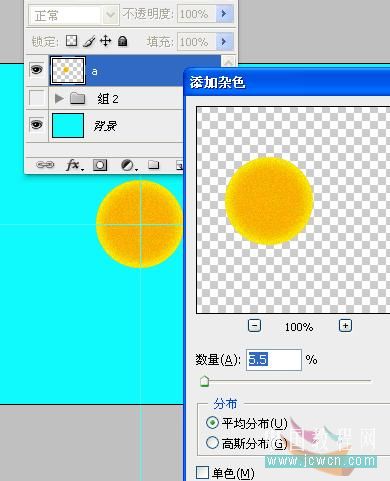Viewport: 390px width, 481px height.
Task: Click the 不透明度 100% value field
Action: (x=197, y=14)
